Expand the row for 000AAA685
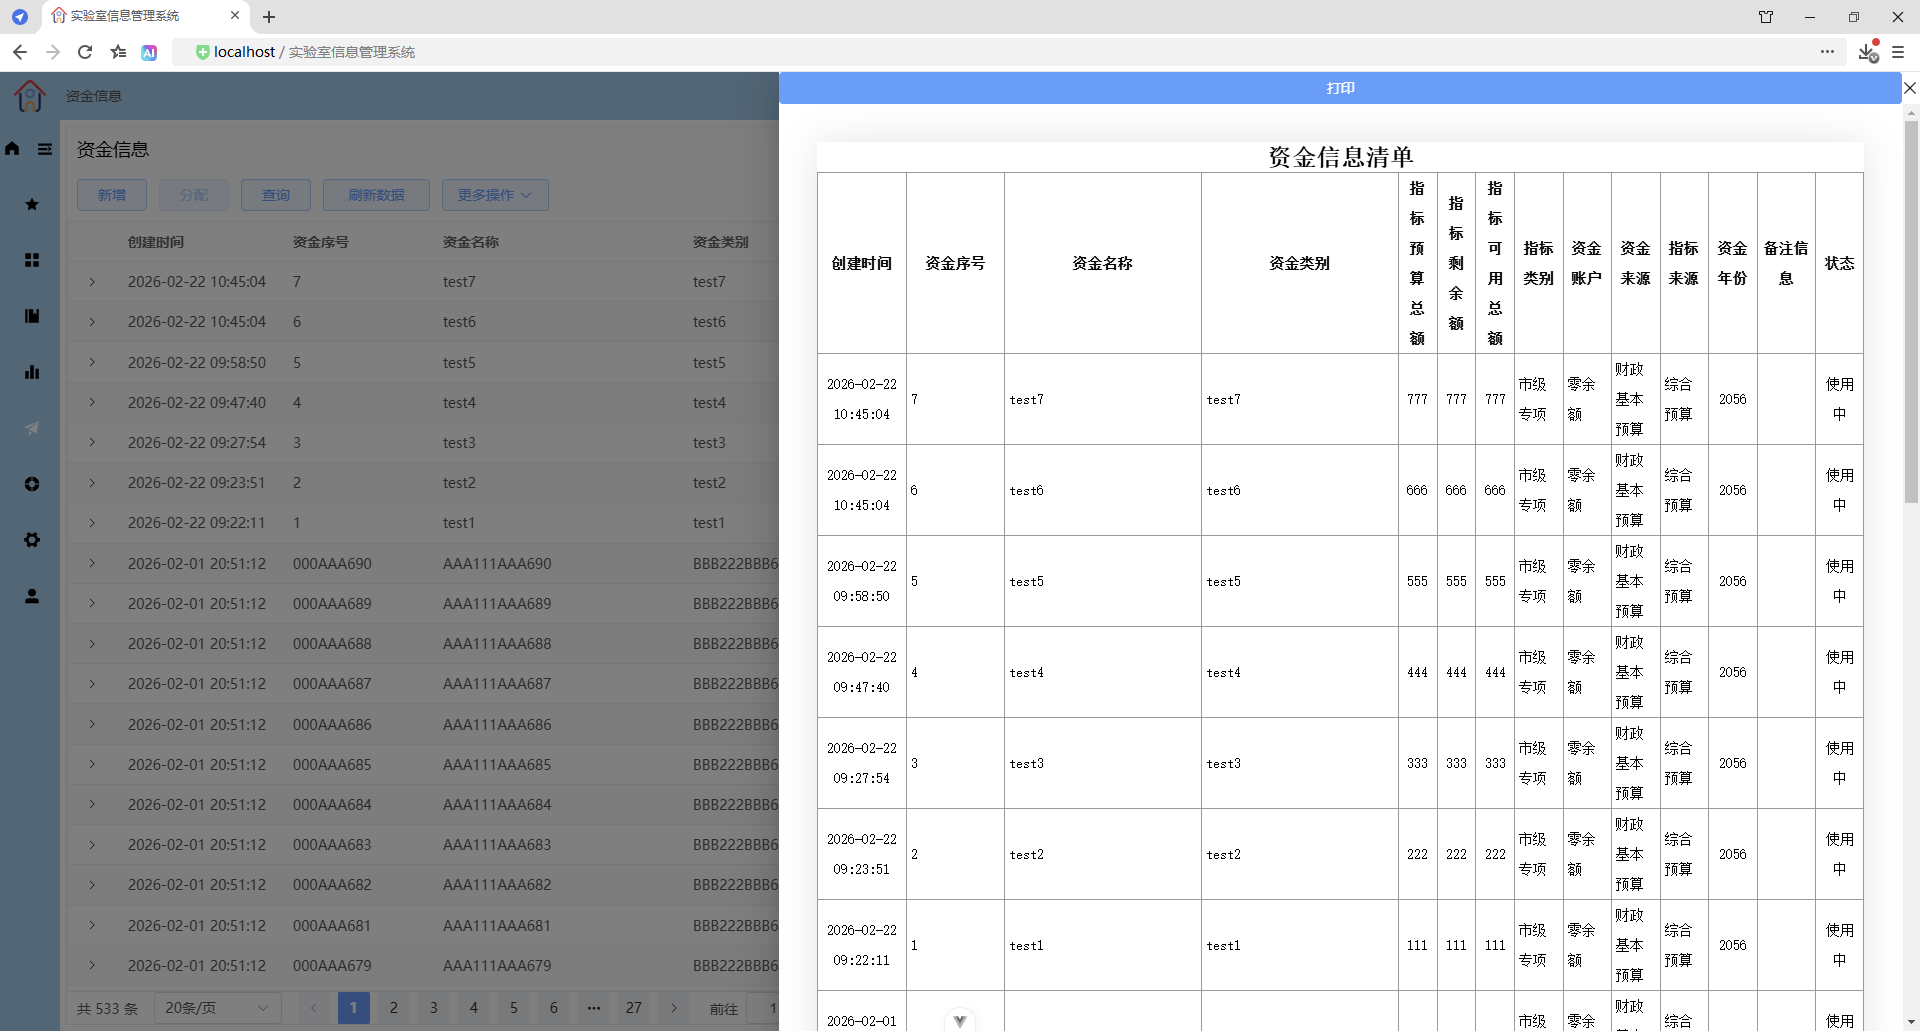 (x=92, y=764)
